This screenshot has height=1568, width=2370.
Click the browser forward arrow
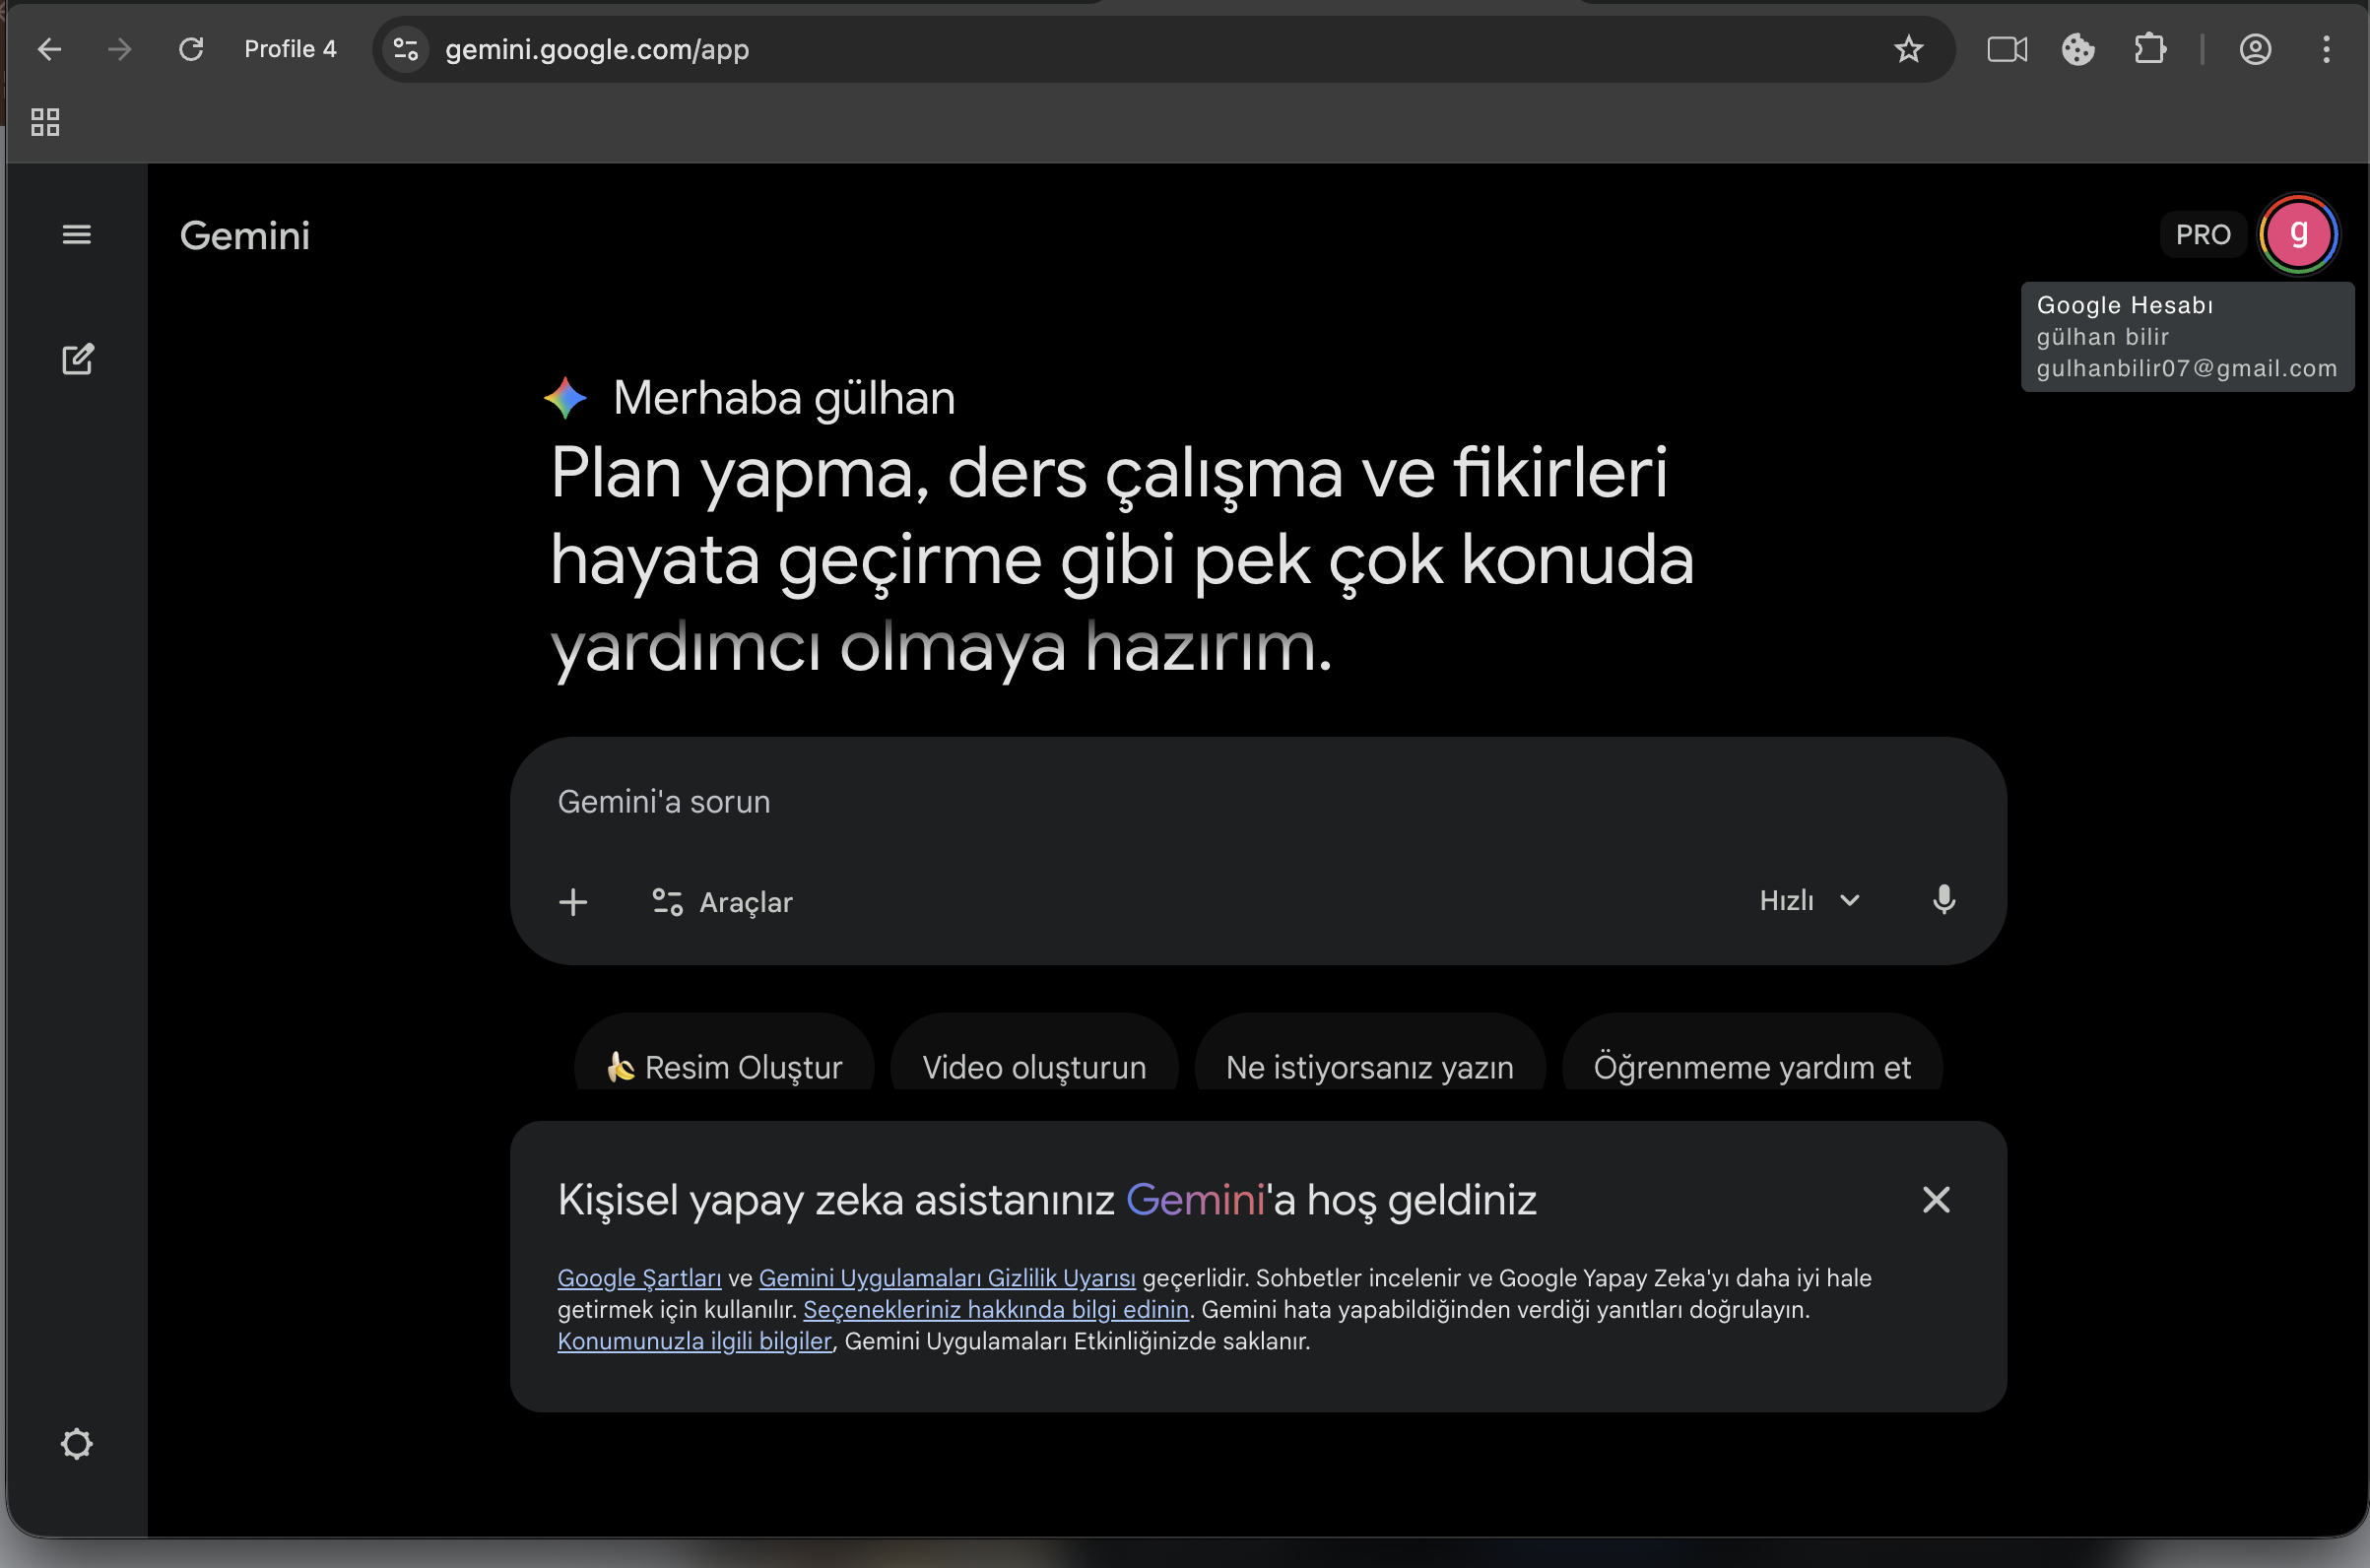[x=120, y=49]
